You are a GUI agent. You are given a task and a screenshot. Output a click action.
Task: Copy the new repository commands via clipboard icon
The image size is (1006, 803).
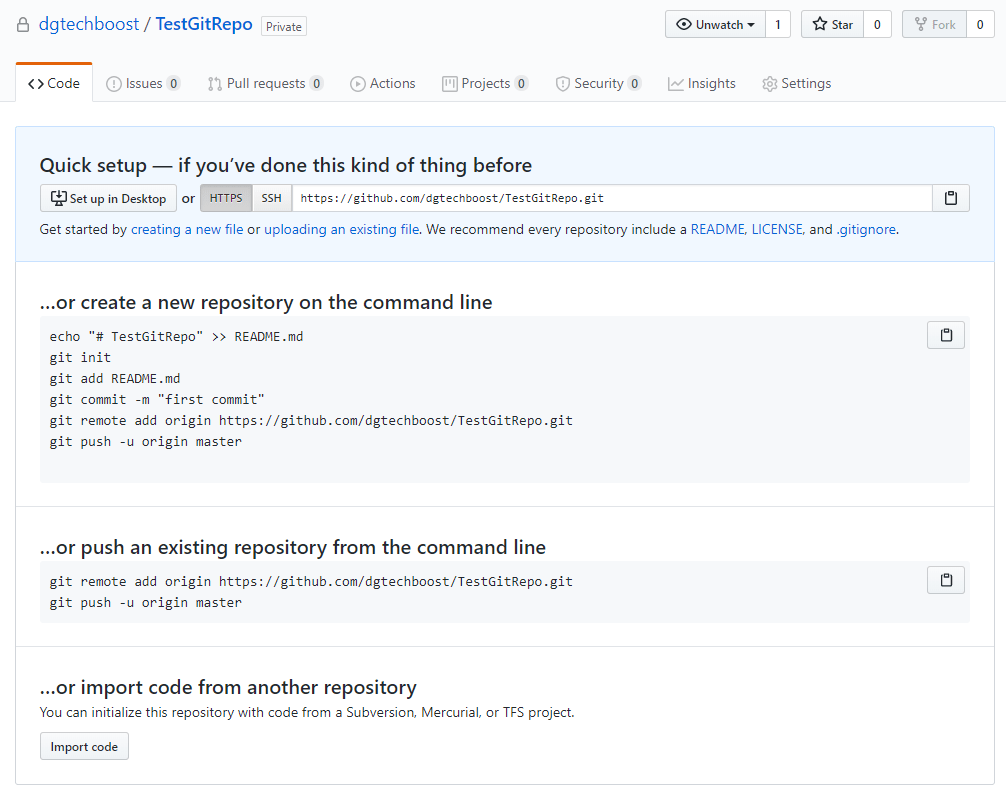[x=945, y=335]
